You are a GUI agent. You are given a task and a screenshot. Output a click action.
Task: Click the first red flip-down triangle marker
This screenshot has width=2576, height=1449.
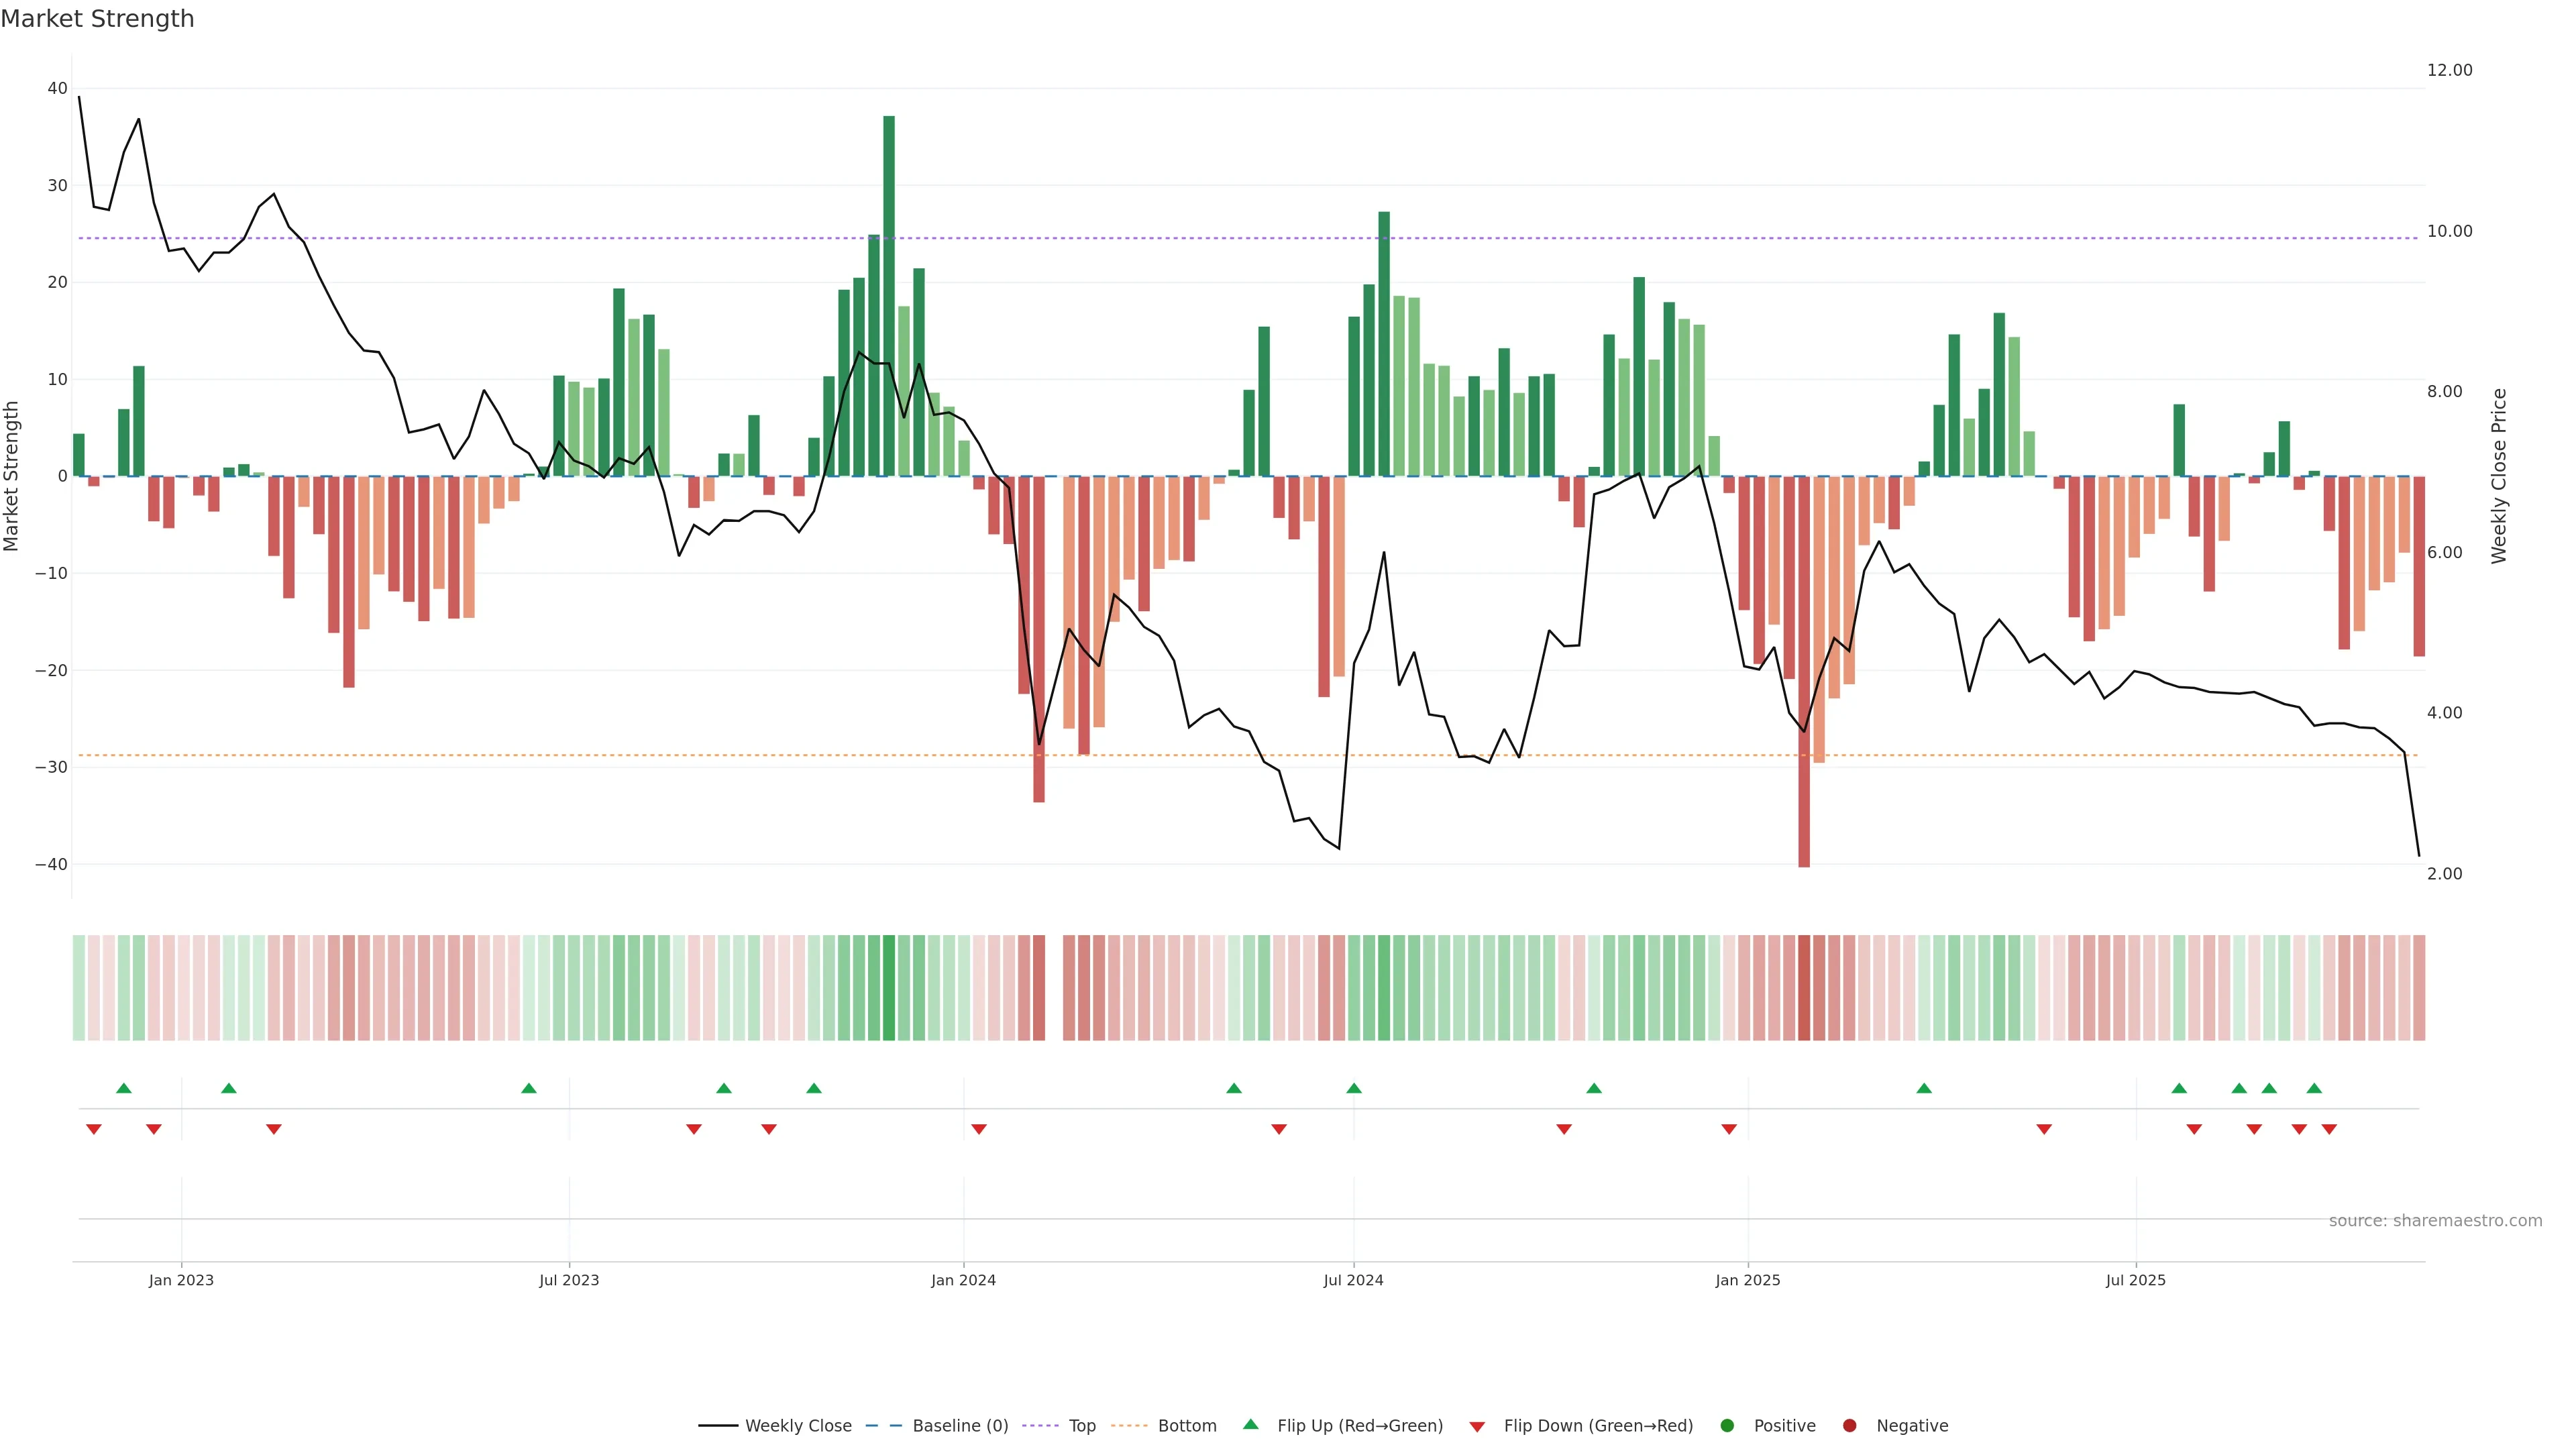pos(94,1129)
